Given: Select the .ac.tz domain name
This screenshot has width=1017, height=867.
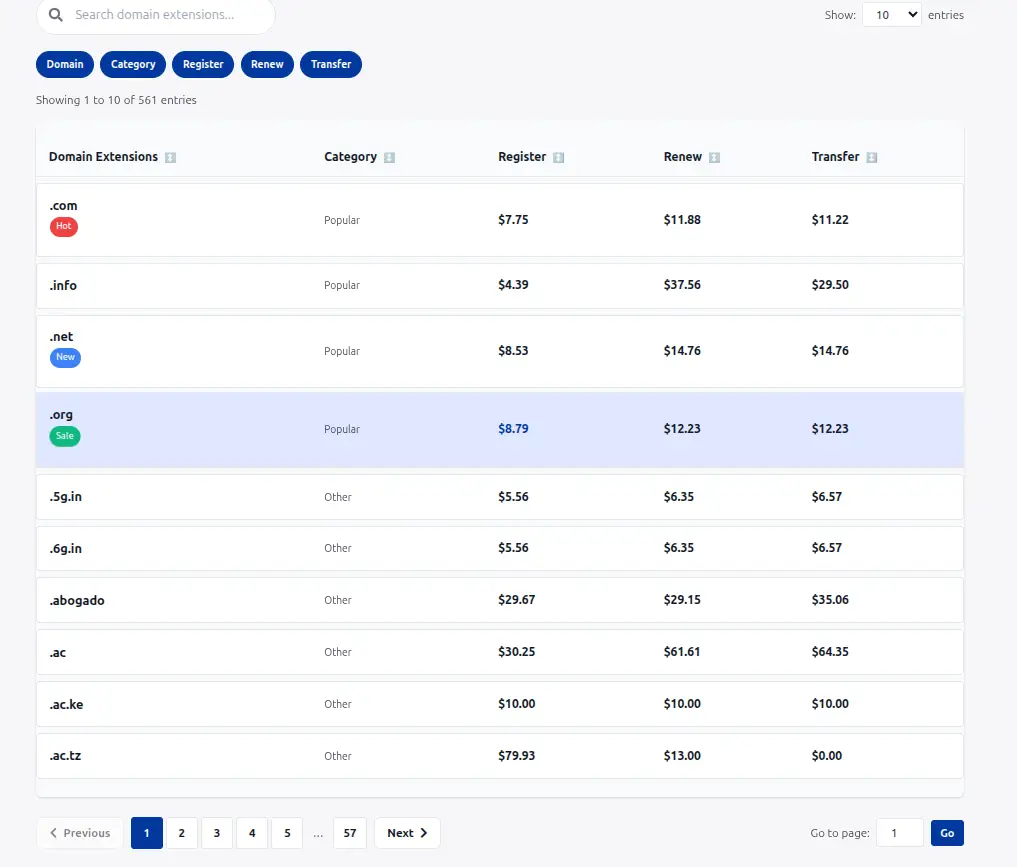Looking at the screenshot, I should pos(66,756).
